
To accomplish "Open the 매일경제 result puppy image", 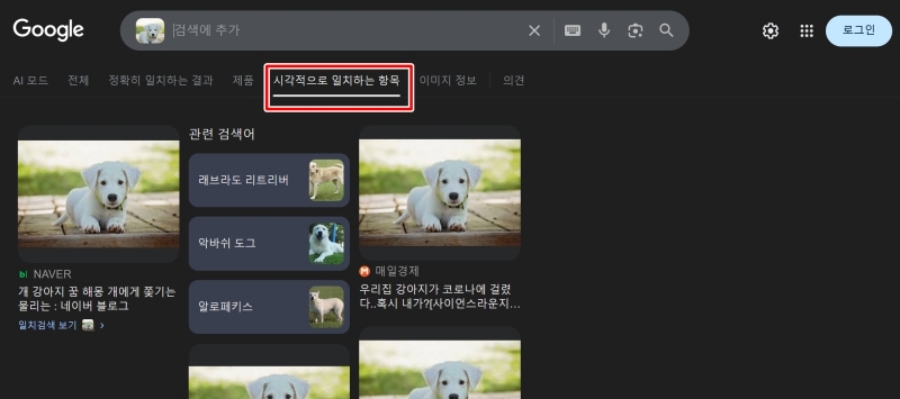I will (440, 192).
